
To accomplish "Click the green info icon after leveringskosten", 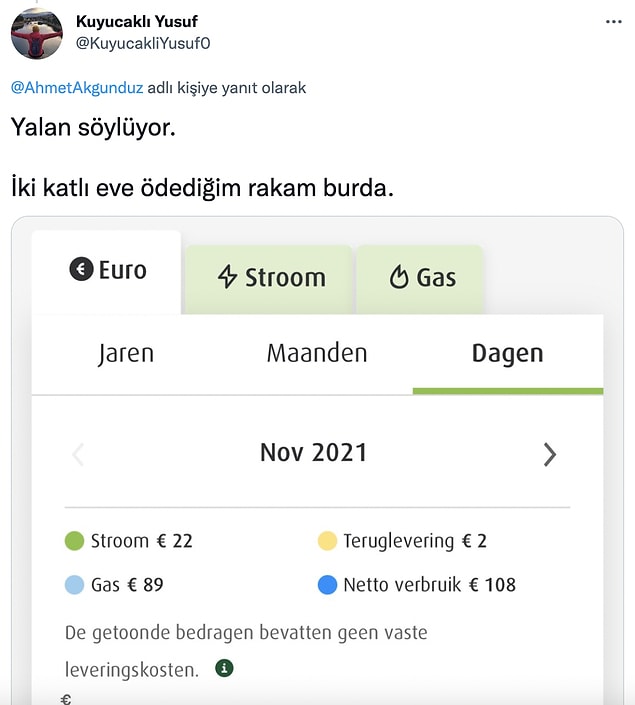I will [x=224, y=668].
